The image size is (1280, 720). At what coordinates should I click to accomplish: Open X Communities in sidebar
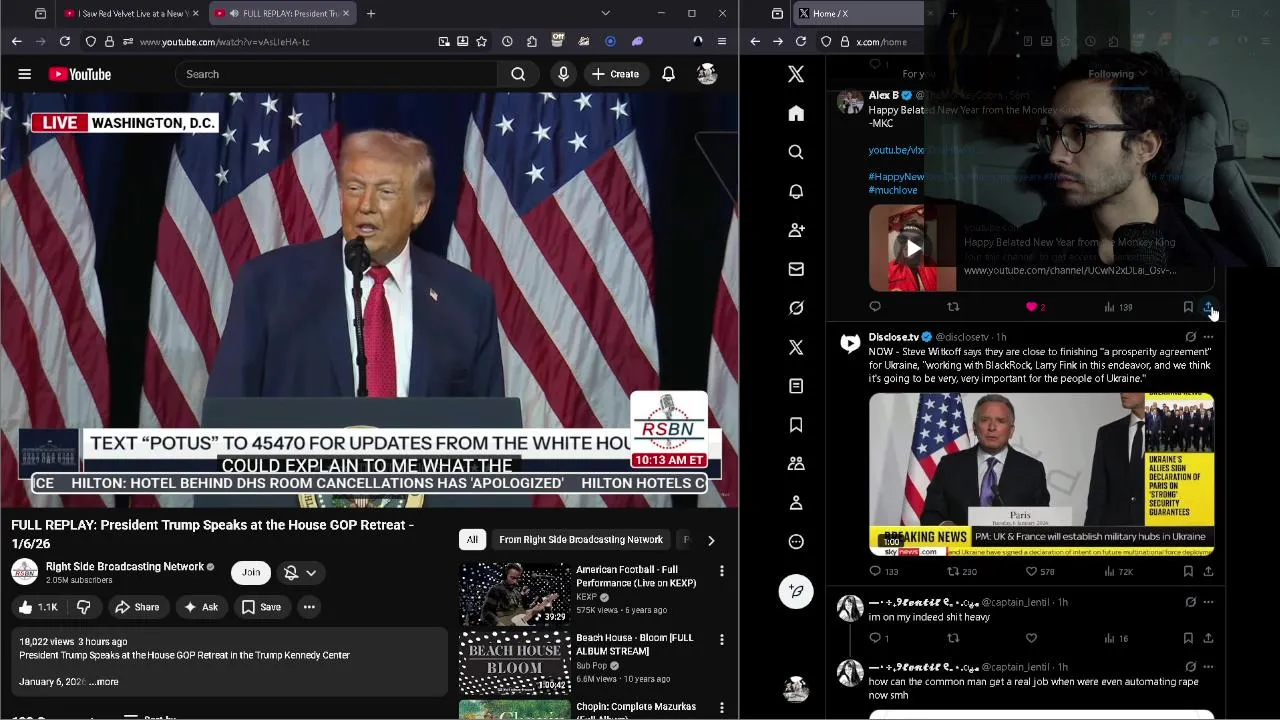point(796,464)
